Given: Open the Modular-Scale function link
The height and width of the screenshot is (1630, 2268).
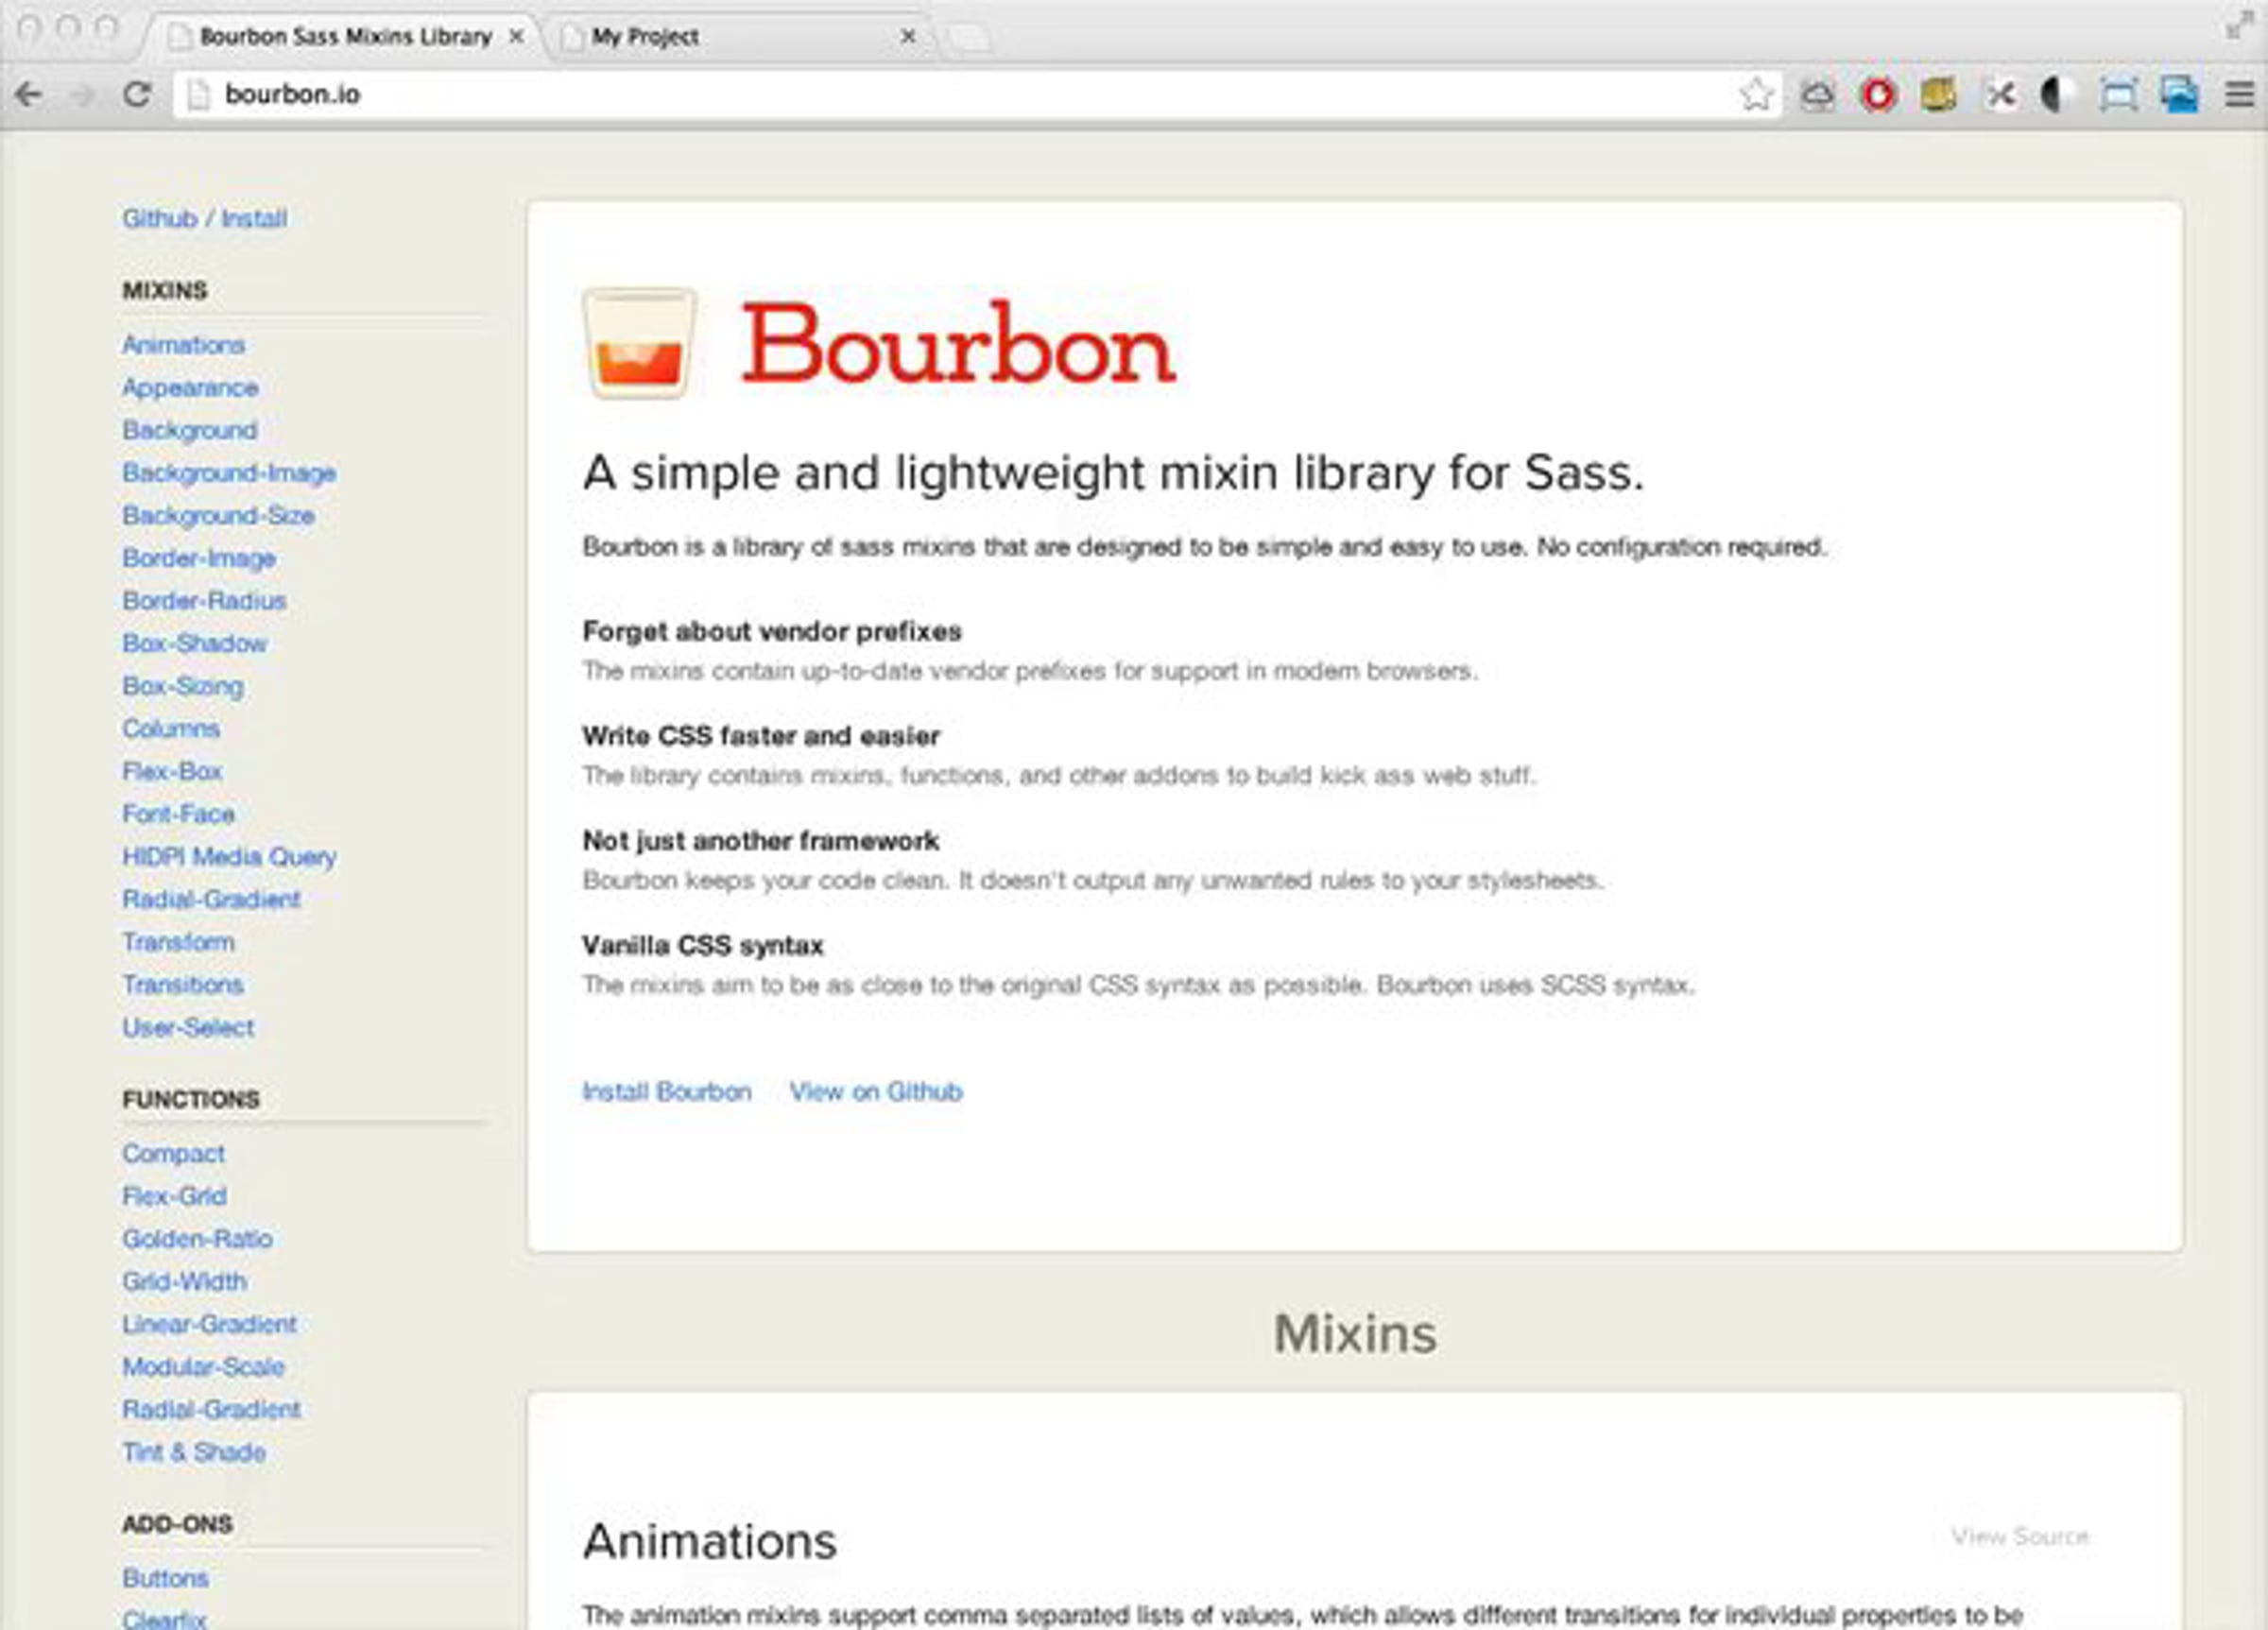Looking at the screenshot, I should (204, 1367).
